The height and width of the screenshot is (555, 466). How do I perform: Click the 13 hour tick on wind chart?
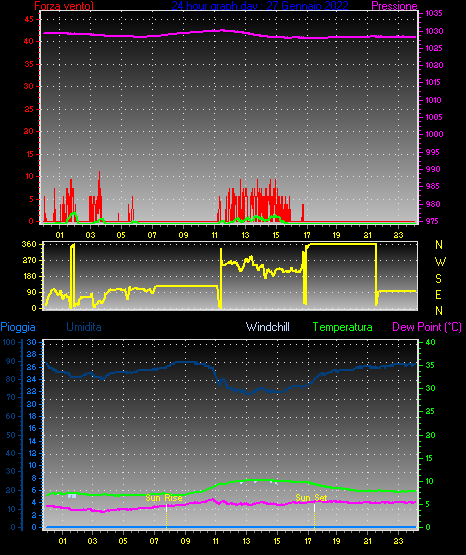pos(246,235)
